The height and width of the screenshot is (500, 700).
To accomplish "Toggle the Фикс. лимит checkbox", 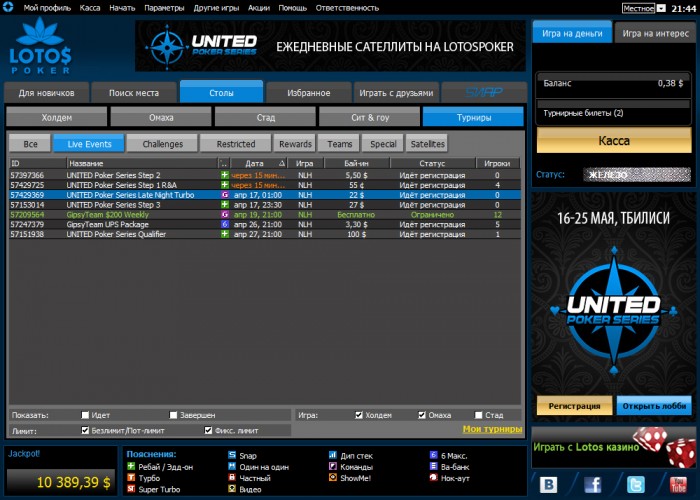I will [208, 430].
